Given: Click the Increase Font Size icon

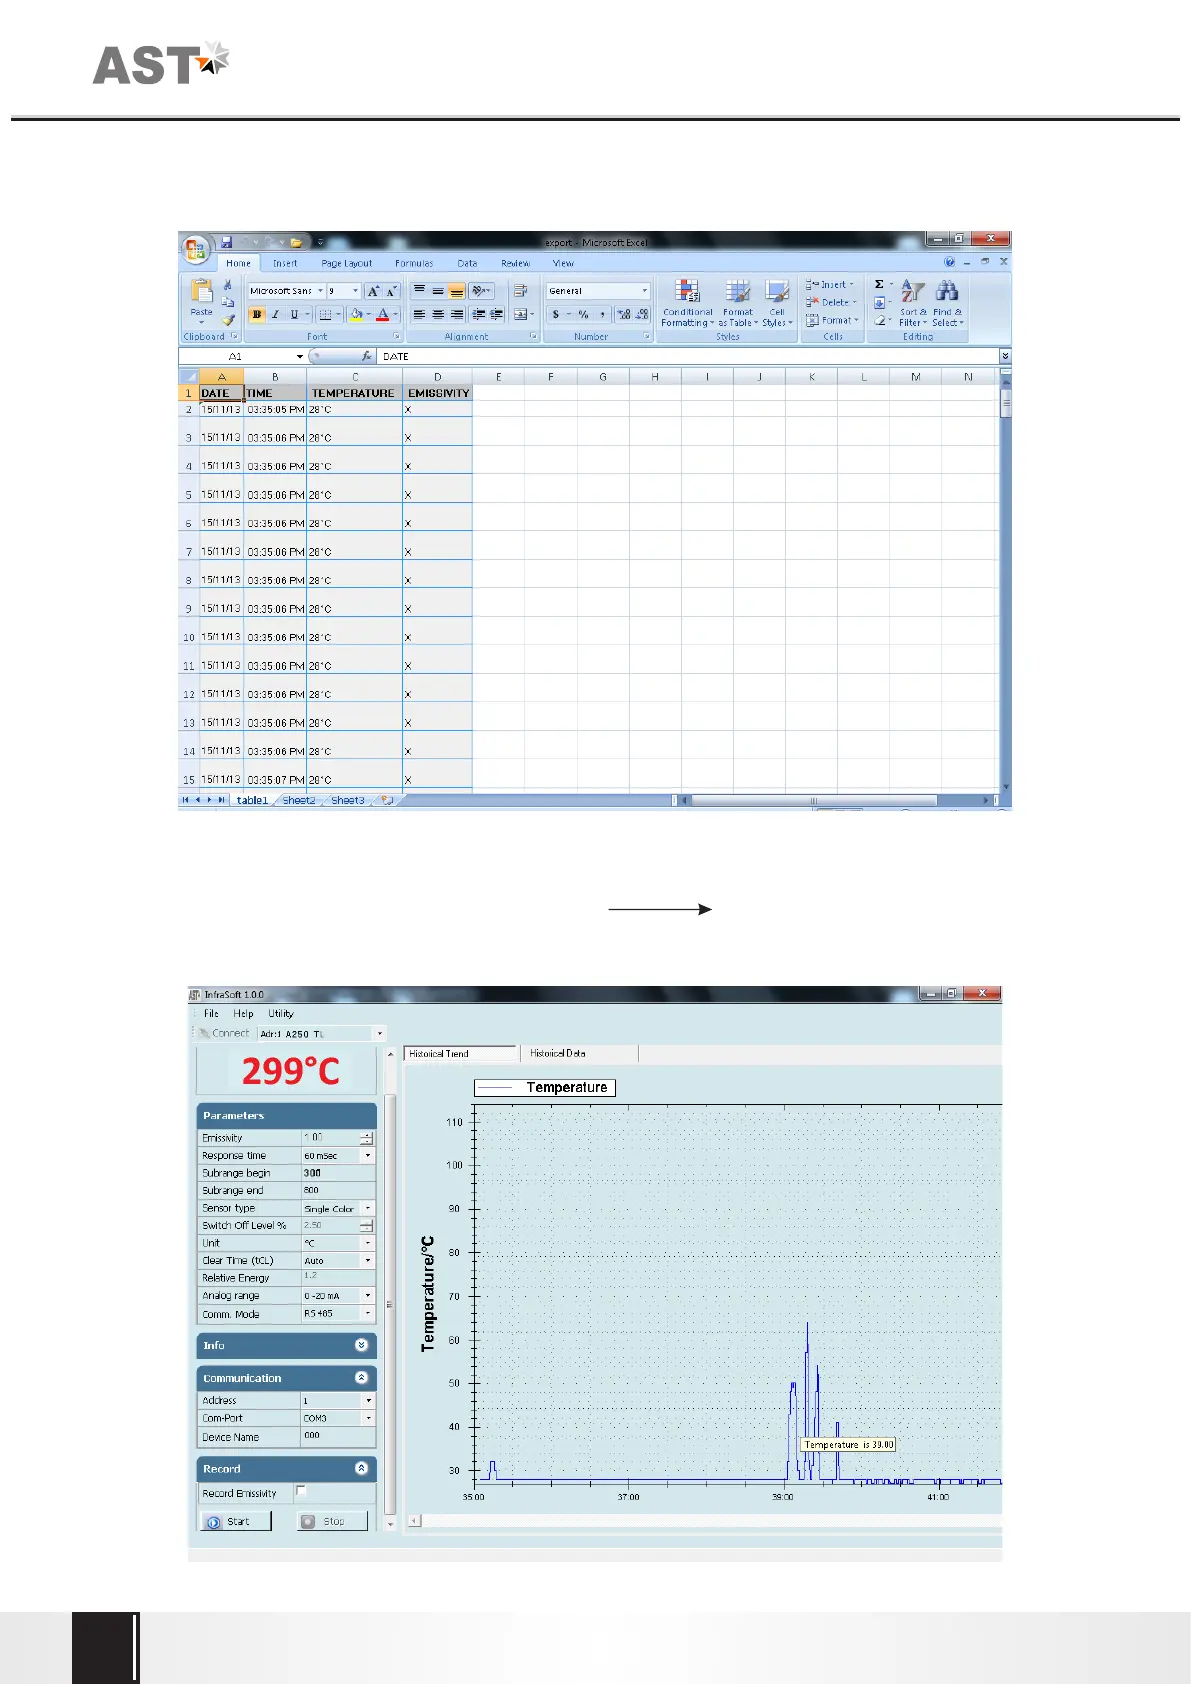Looking at the screenshot, I should (x=373, y=291).
